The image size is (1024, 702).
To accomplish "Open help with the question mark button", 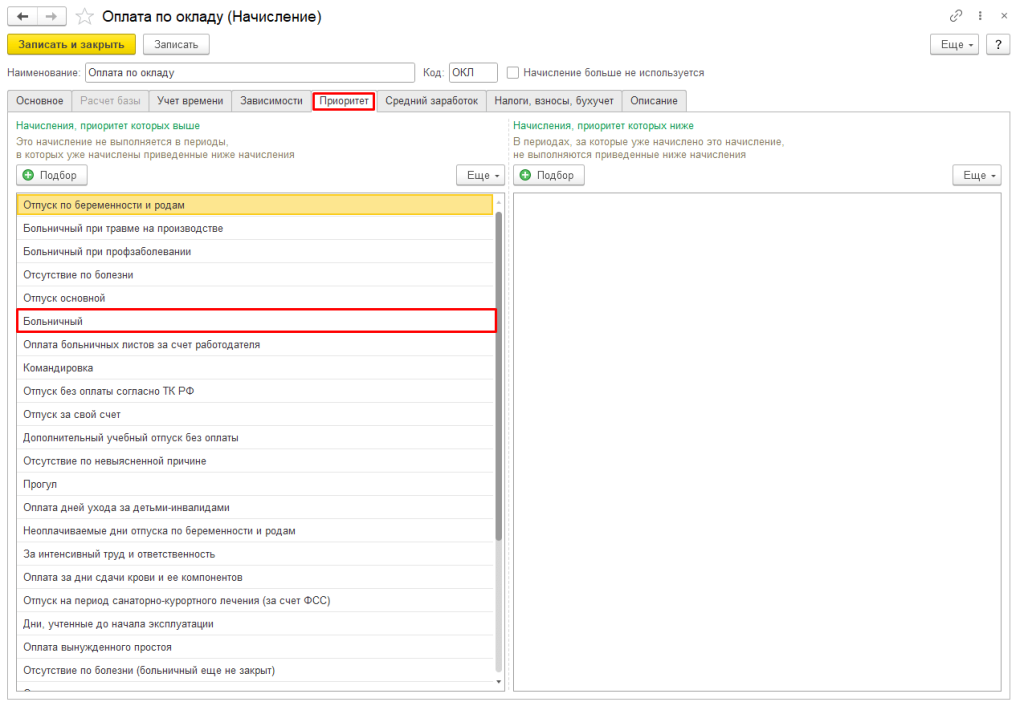I will [x=997, y=44].
